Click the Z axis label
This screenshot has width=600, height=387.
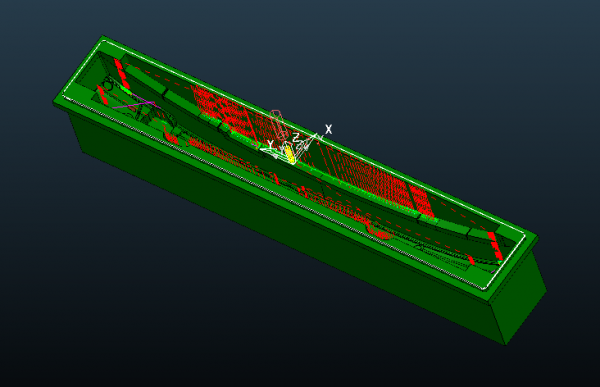pyautogui.click(x=296, y=138)
